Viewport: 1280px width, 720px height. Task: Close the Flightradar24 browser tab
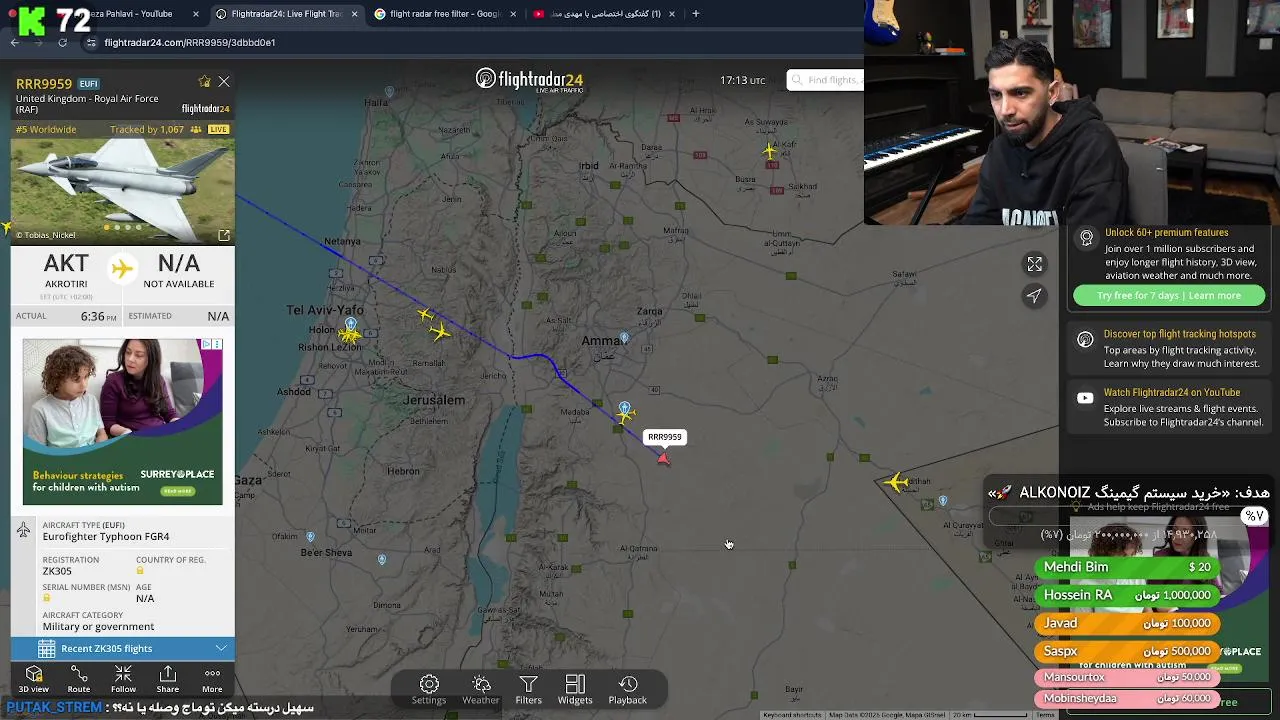pos(354,14)
